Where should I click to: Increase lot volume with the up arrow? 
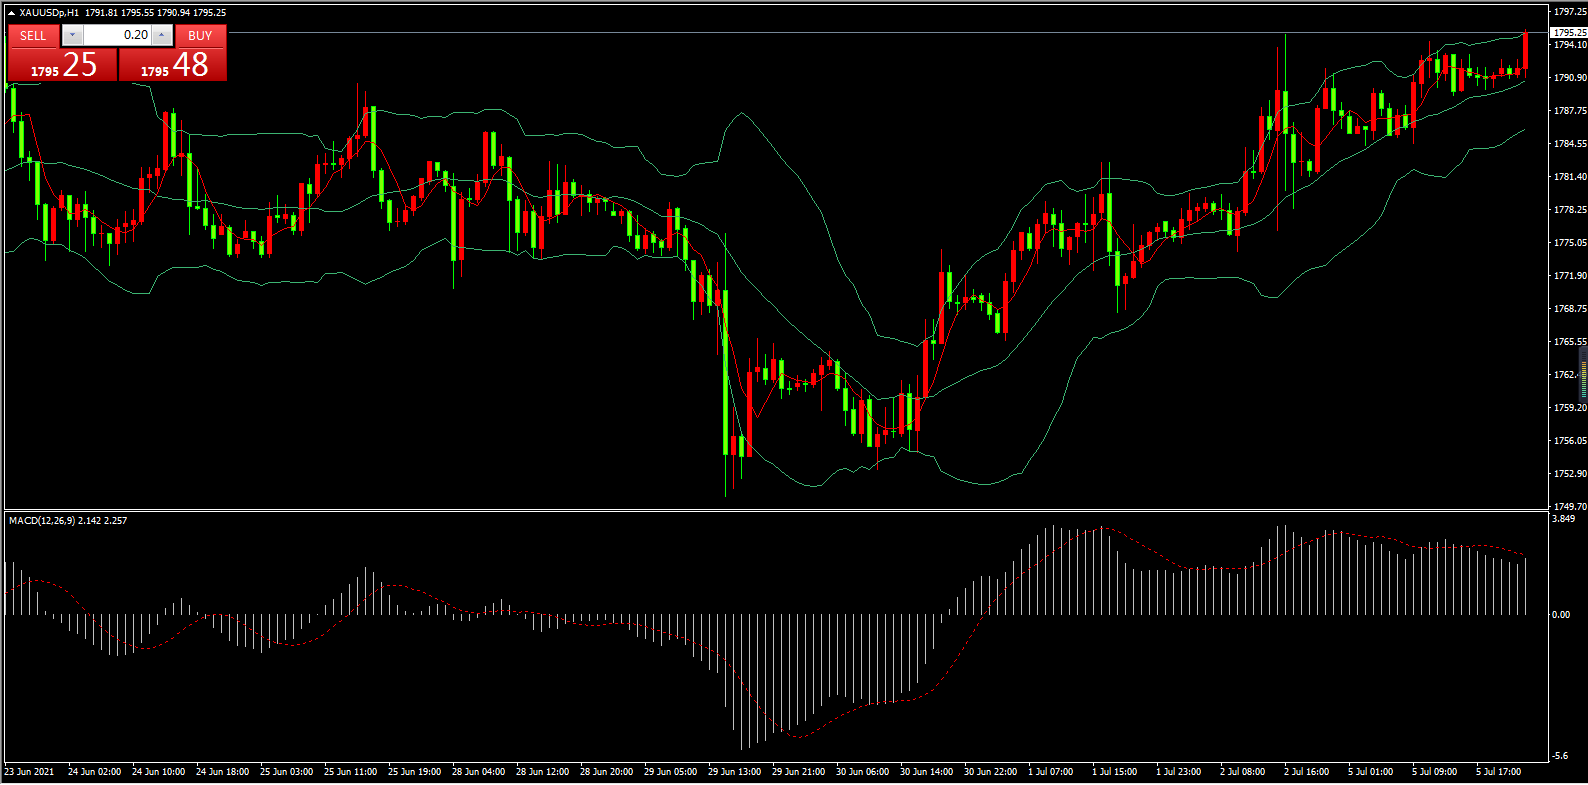161,35
